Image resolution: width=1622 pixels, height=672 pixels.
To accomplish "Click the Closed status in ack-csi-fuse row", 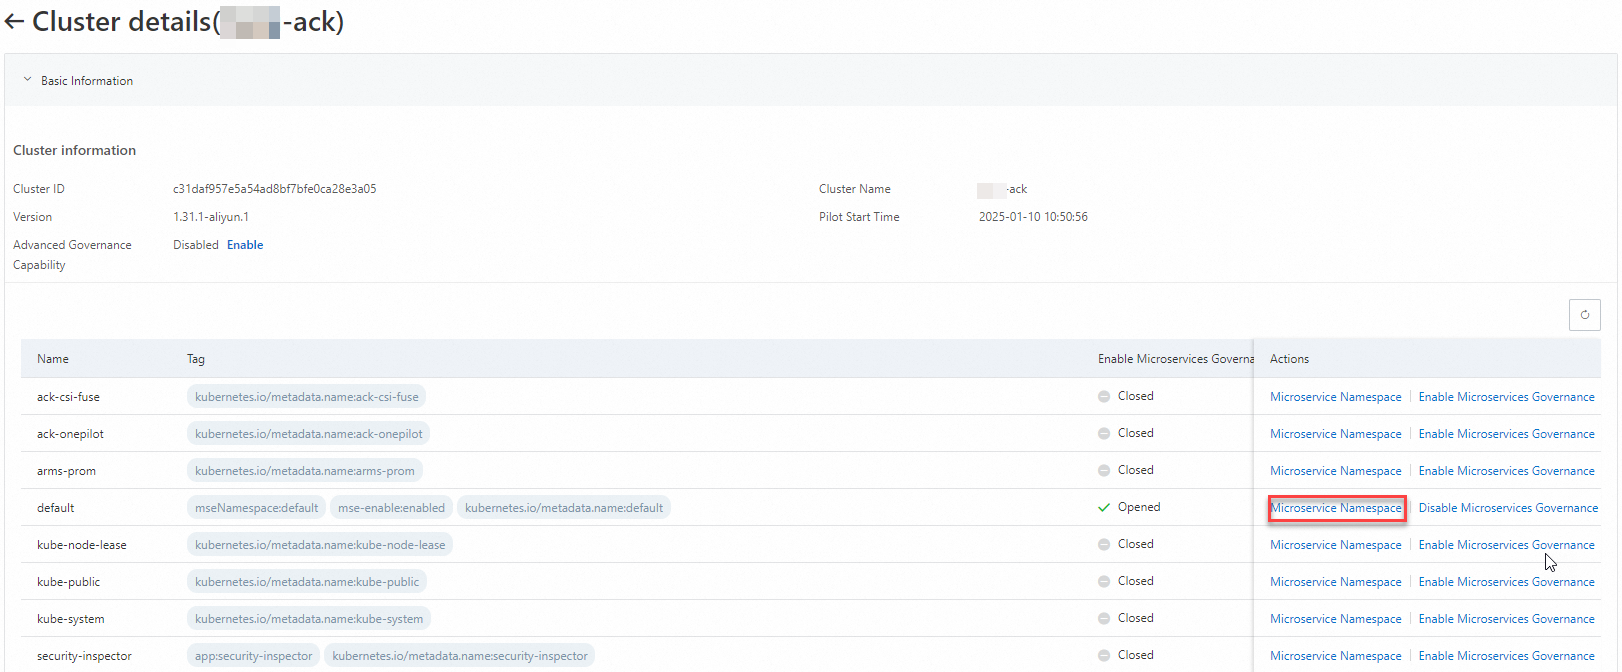I will (x=1126, y=396).
